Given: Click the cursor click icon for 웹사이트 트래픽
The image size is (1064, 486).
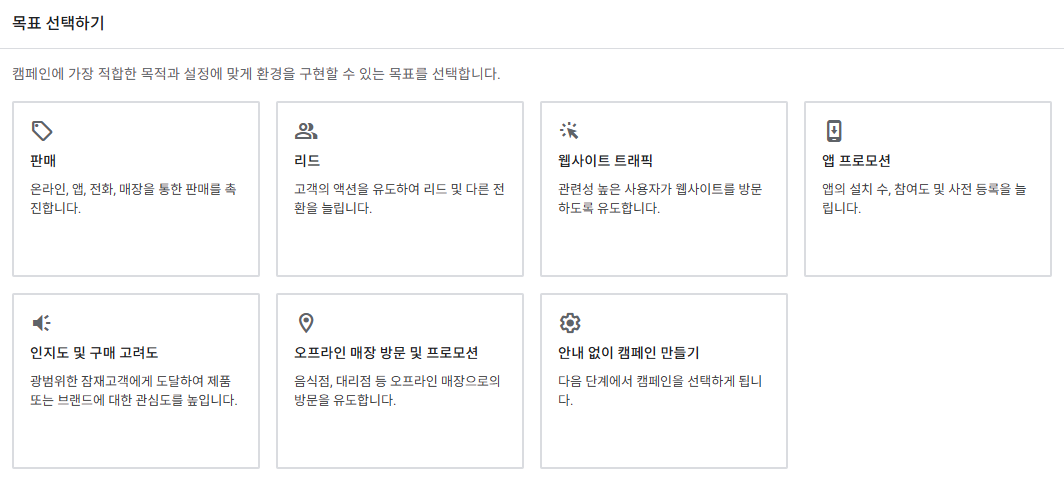Looking at the screenshot, I should 569,131.
